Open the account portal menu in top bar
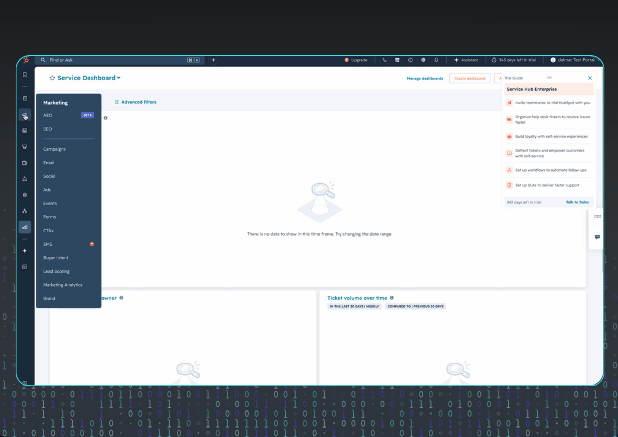618x437 pixels. (x=572, y=60)
